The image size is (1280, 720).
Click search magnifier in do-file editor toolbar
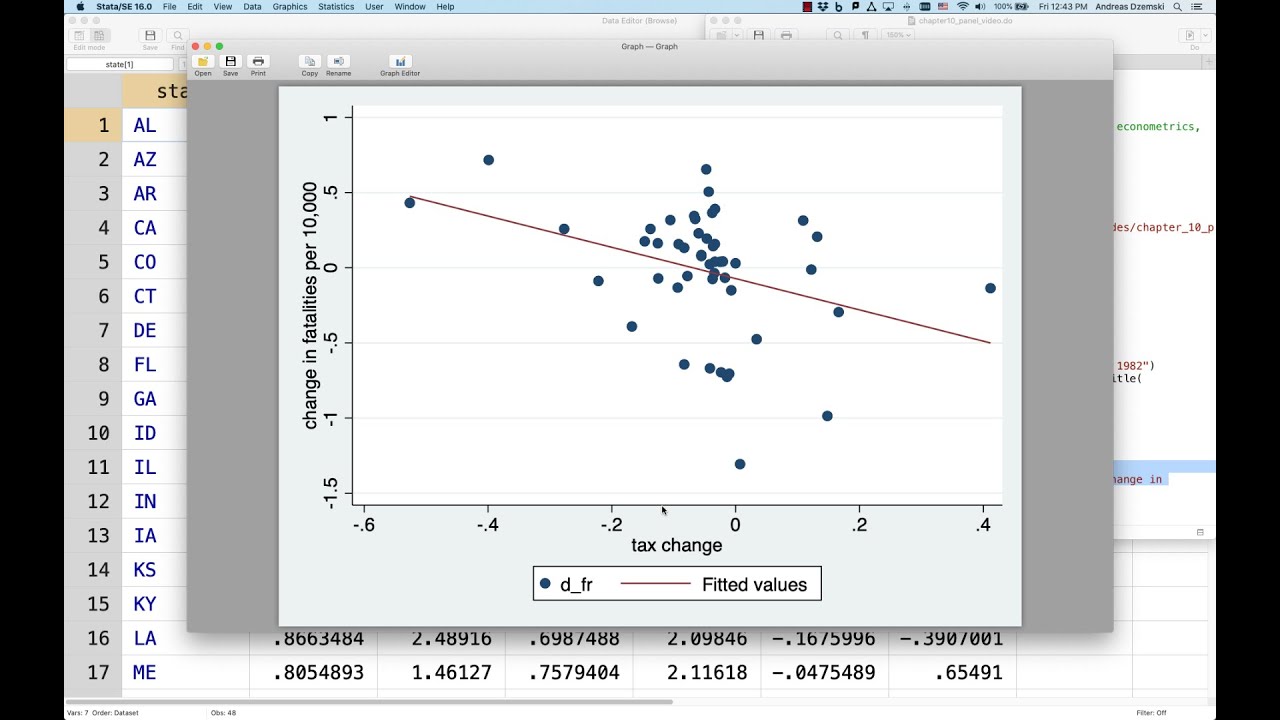pos(838,35)
